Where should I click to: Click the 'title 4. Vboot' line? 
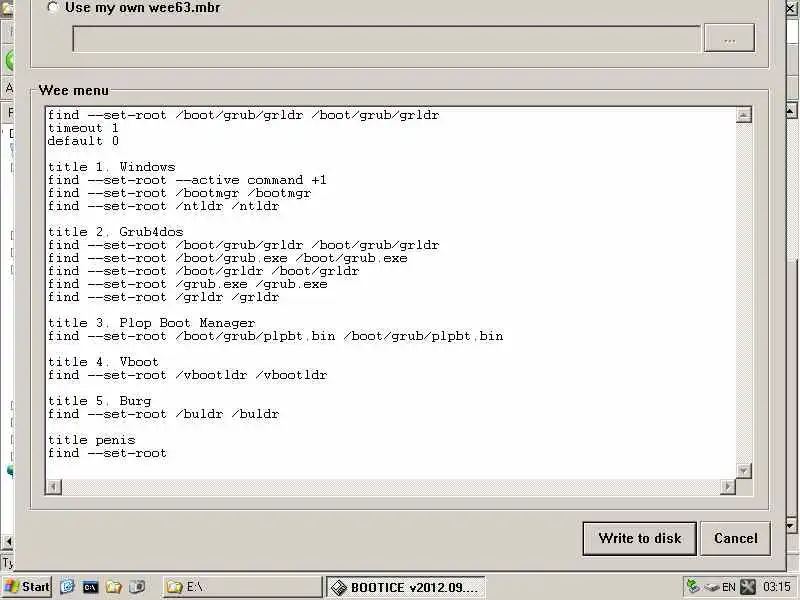click(x=103, y=362)
